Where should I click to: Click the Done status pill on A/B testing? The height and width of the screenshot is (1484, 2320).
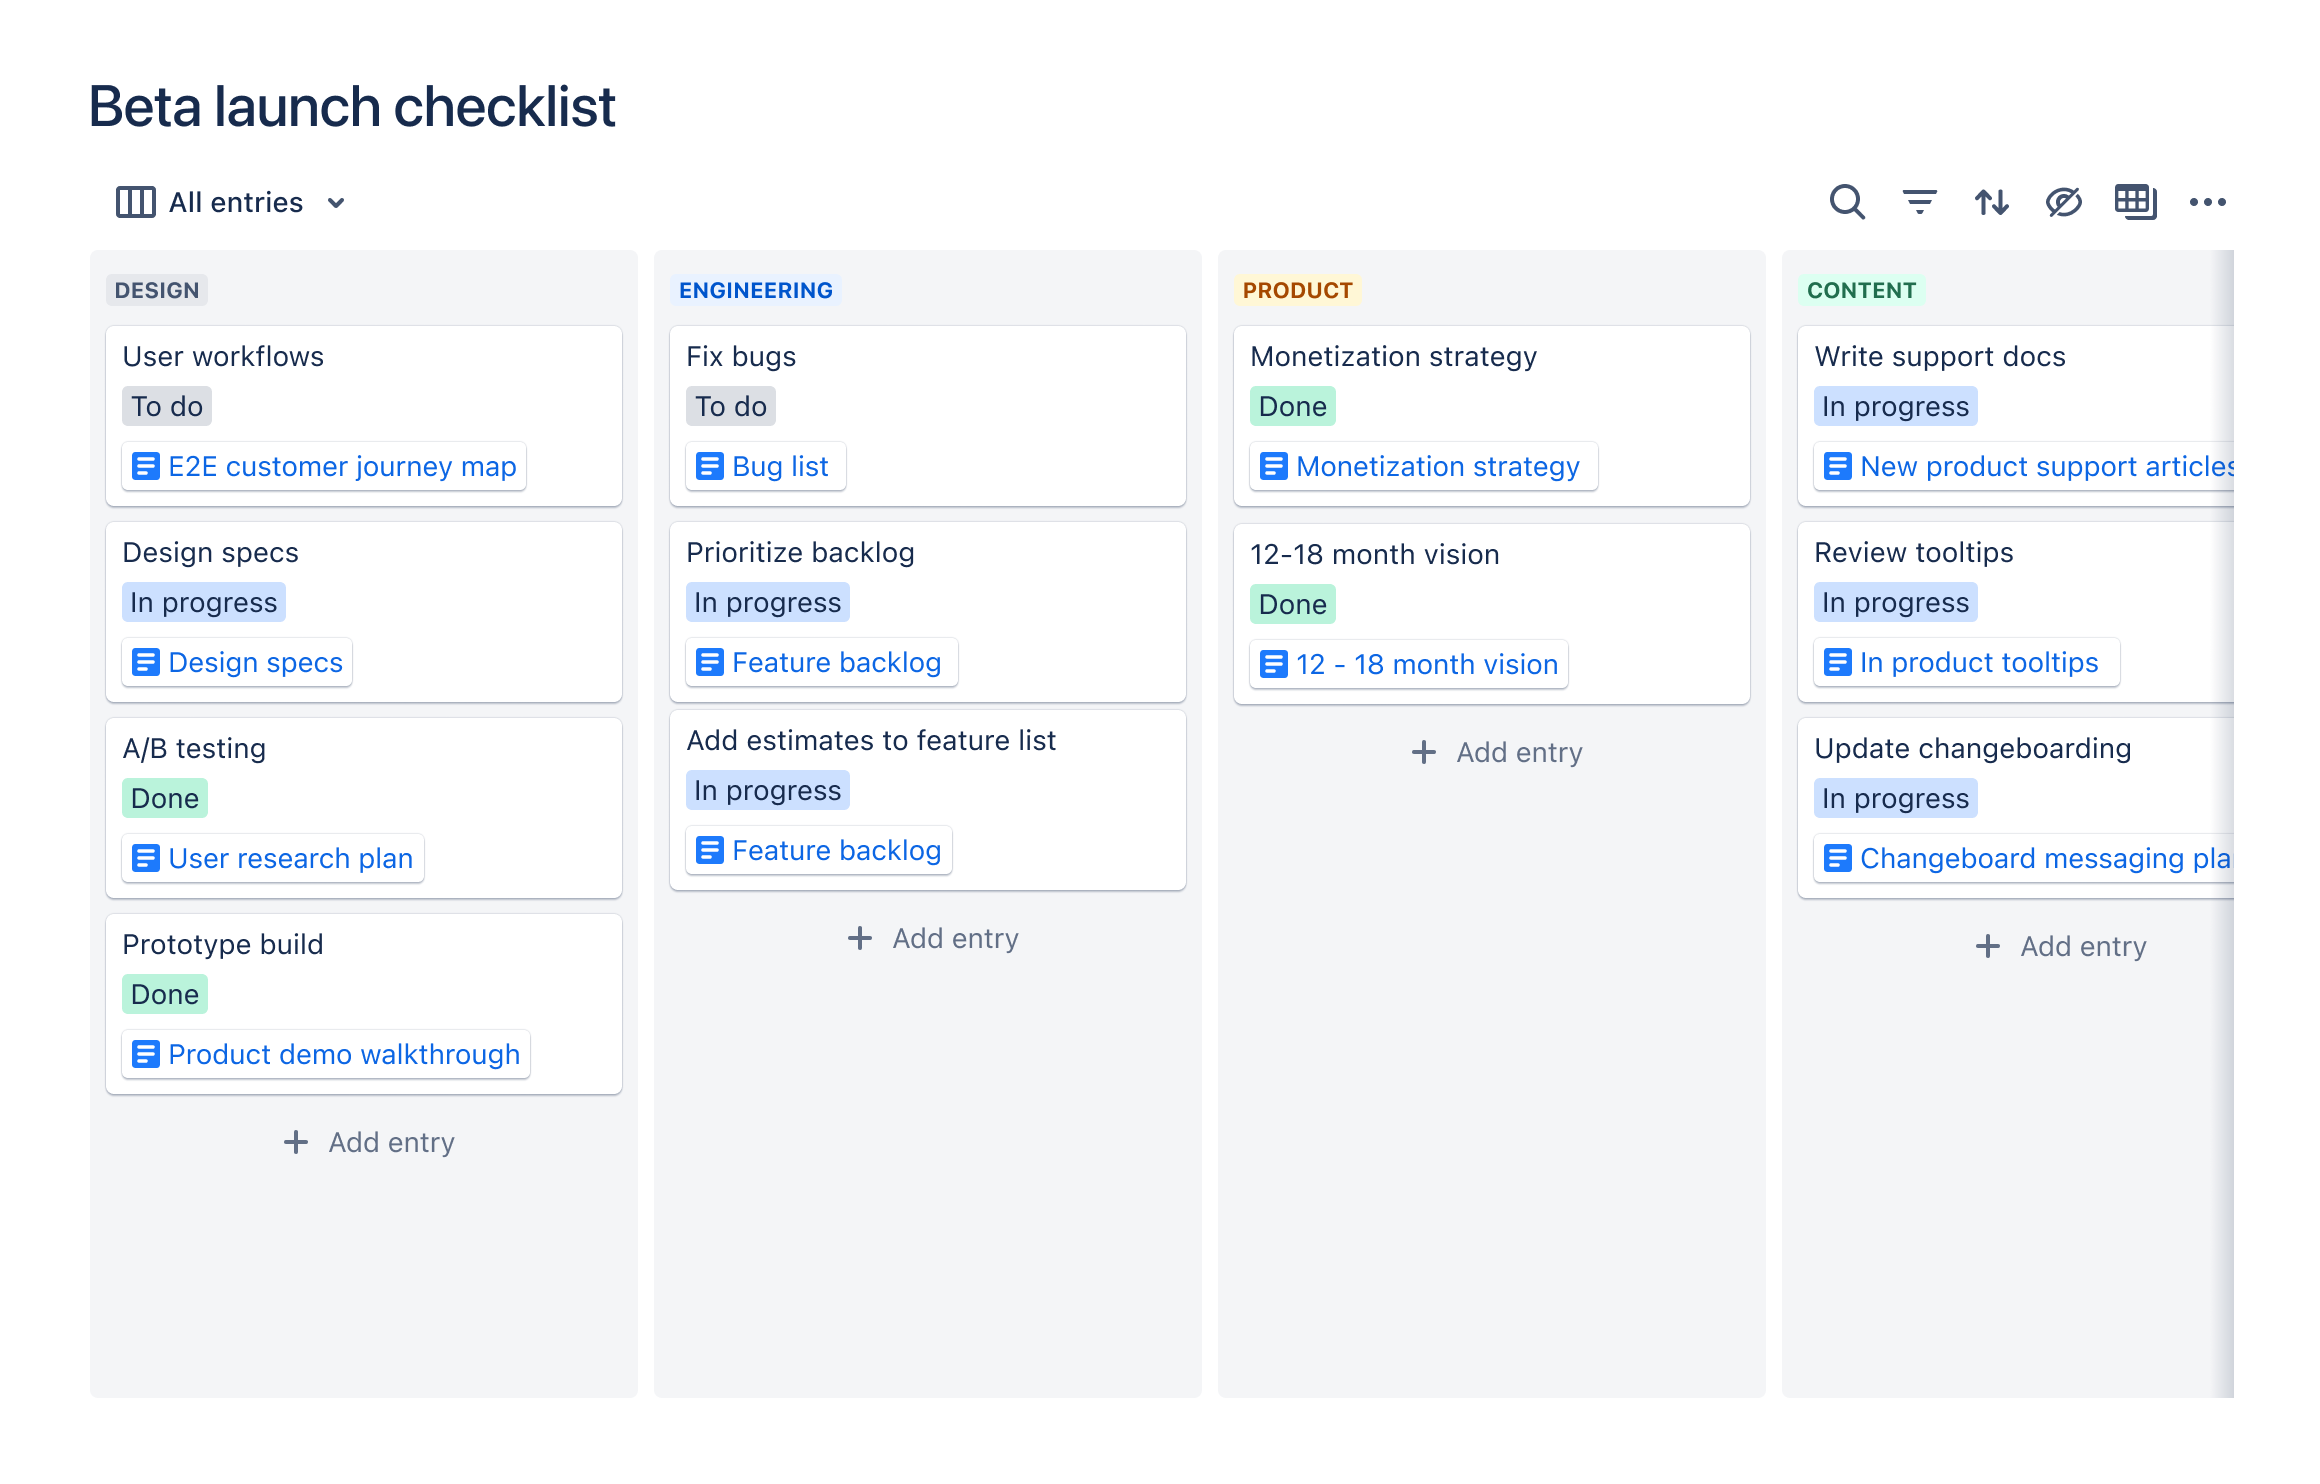(x=164, y=797)
